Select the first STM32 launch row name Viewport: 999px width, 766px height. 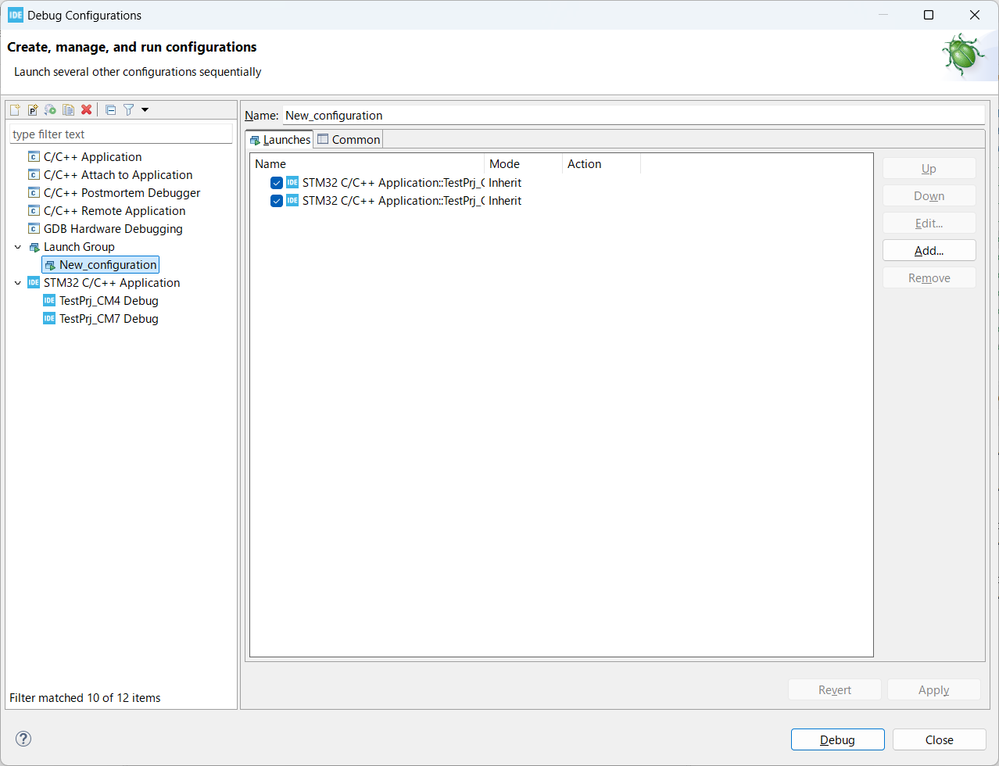click(392, 183)
